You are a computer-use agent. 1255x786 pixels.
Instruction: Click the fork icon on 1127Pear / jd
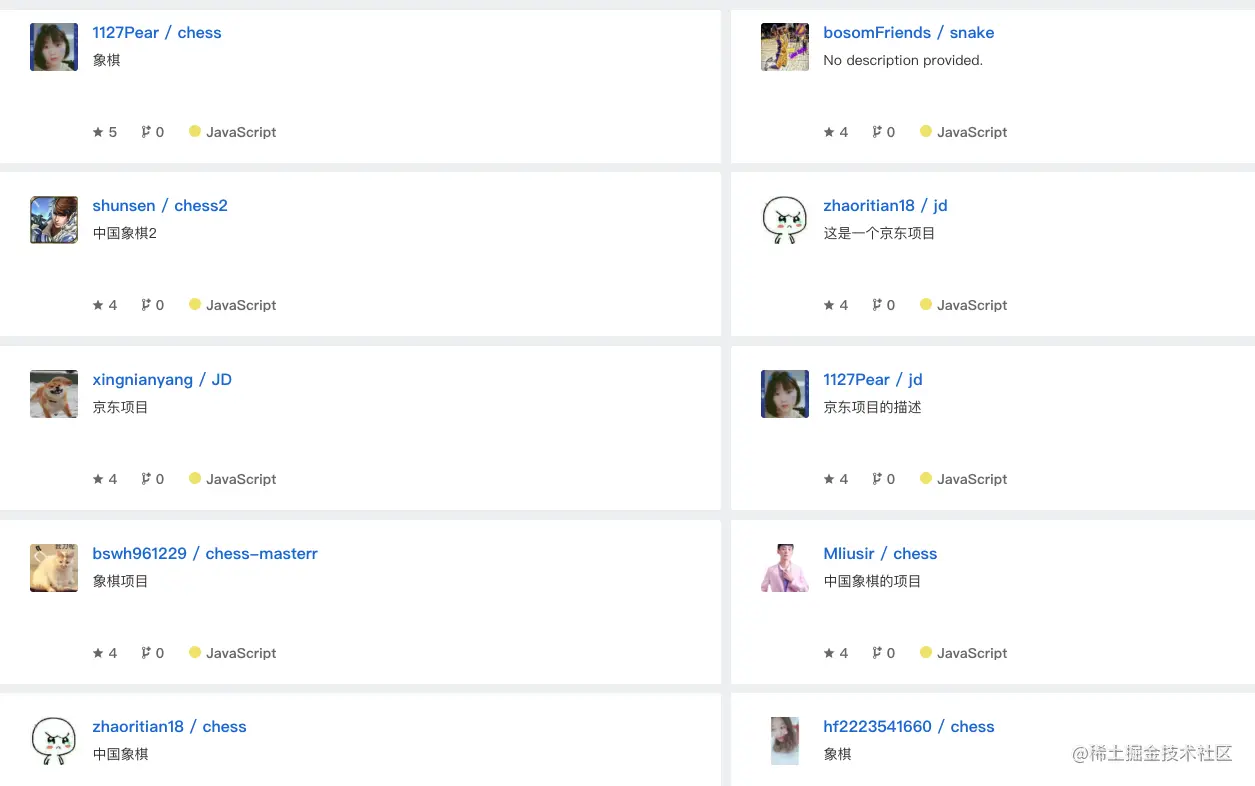(x=877, y=479)
